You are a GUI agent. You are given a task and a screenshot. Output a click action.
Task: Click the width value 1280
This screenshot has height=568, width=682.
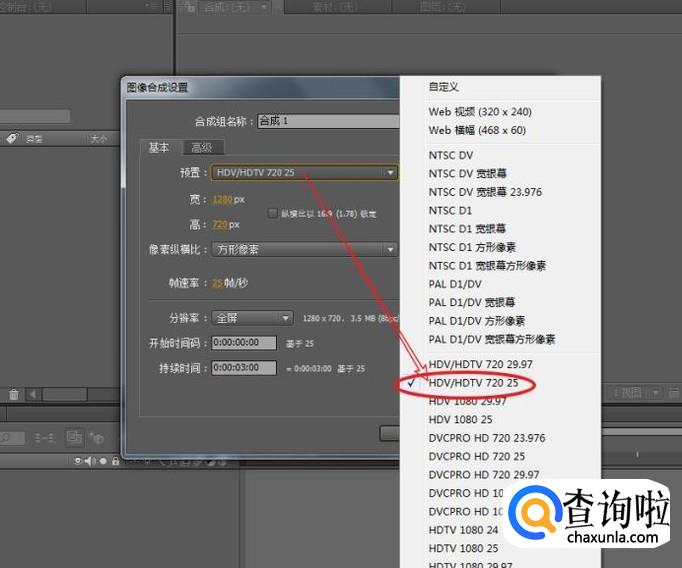click(223, 200)
